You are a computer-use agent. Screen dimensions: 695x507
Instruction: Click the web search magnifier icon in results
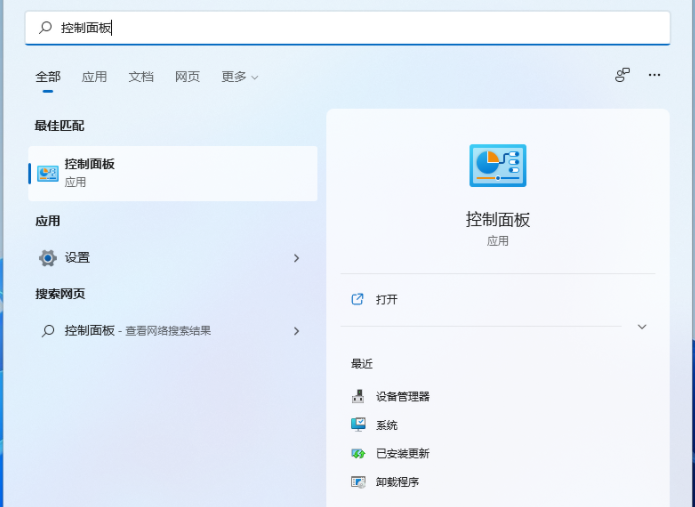[x=47, y=331]
